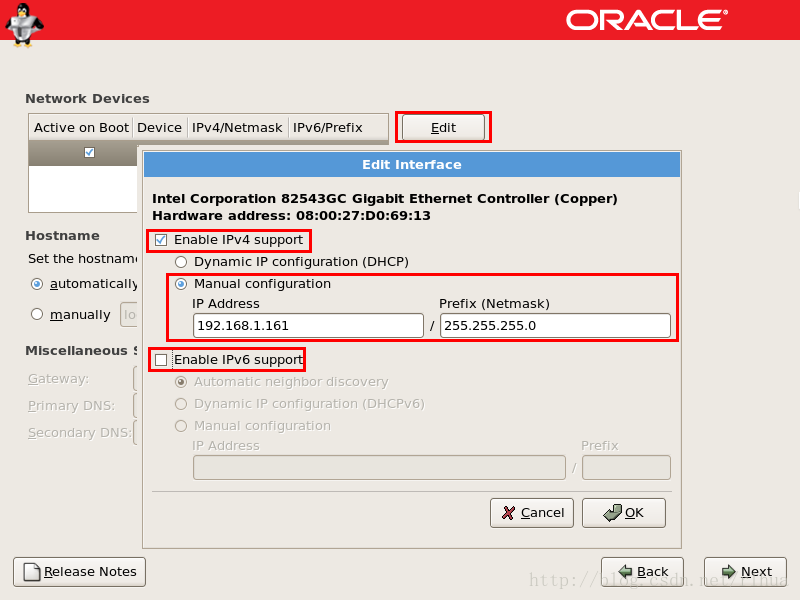The height and width of the screenshot is (600, 800).
Task: Click the red X icon on Cancel
Action: point(508,513)
